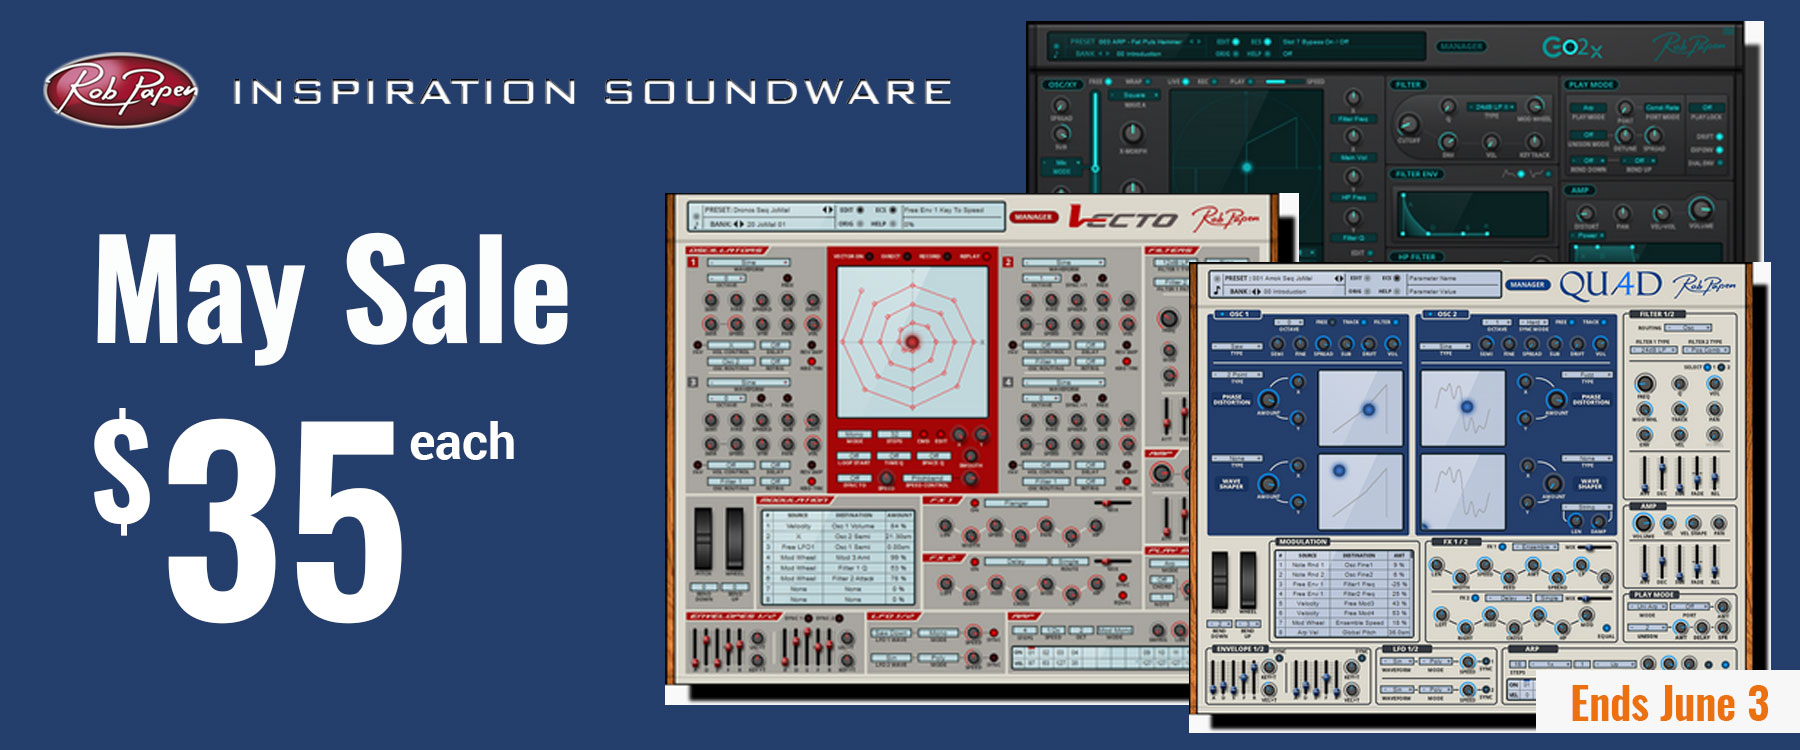Click Go2X filter envelope display
This screenshot has height=750, width=1800.
tap(1473, 214)
